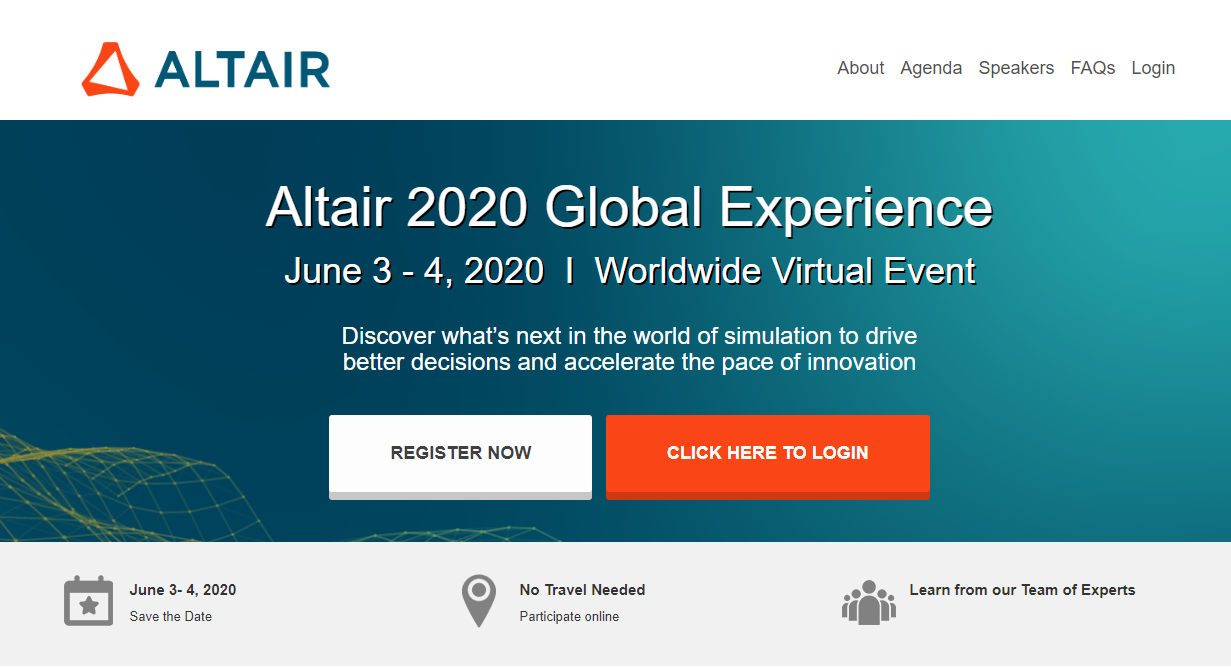Click the orange Altair triangle emblem

(110, 68)
